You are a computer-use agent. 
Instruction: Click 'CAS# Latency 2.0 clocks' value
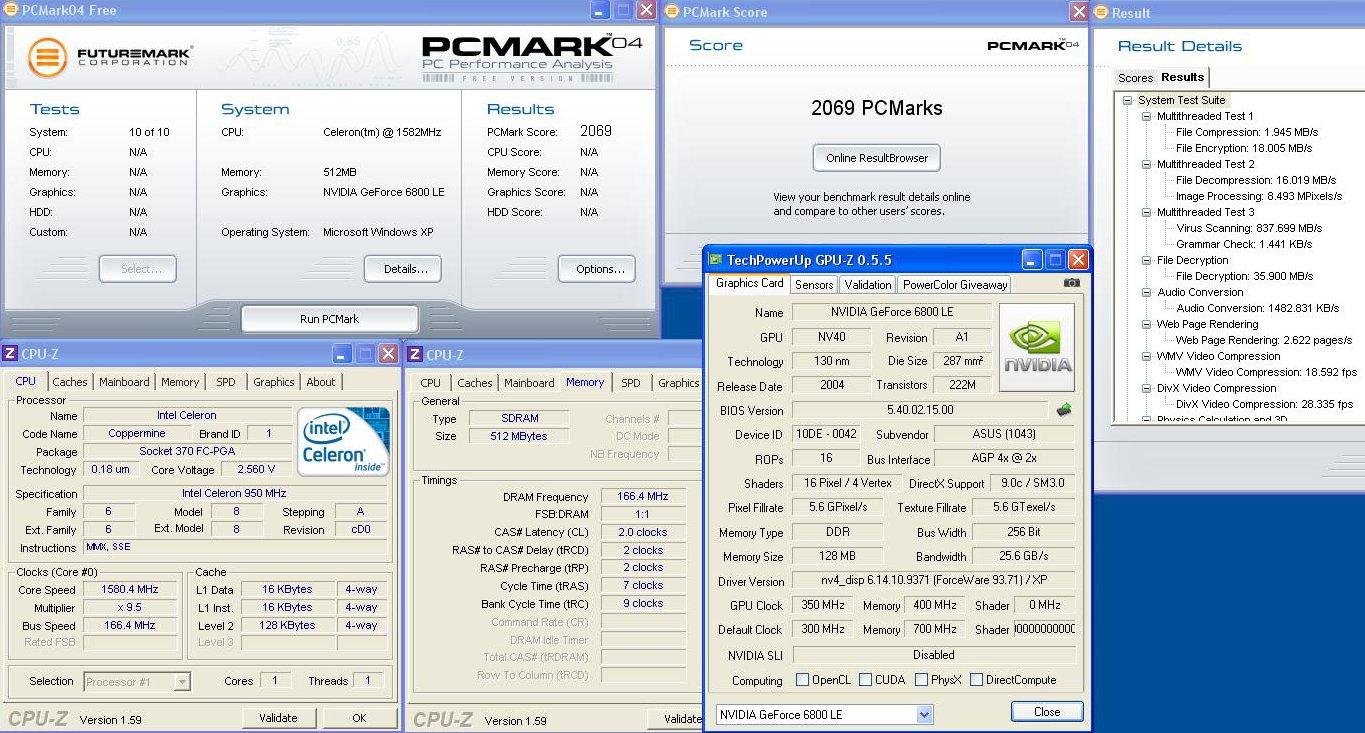643,533
